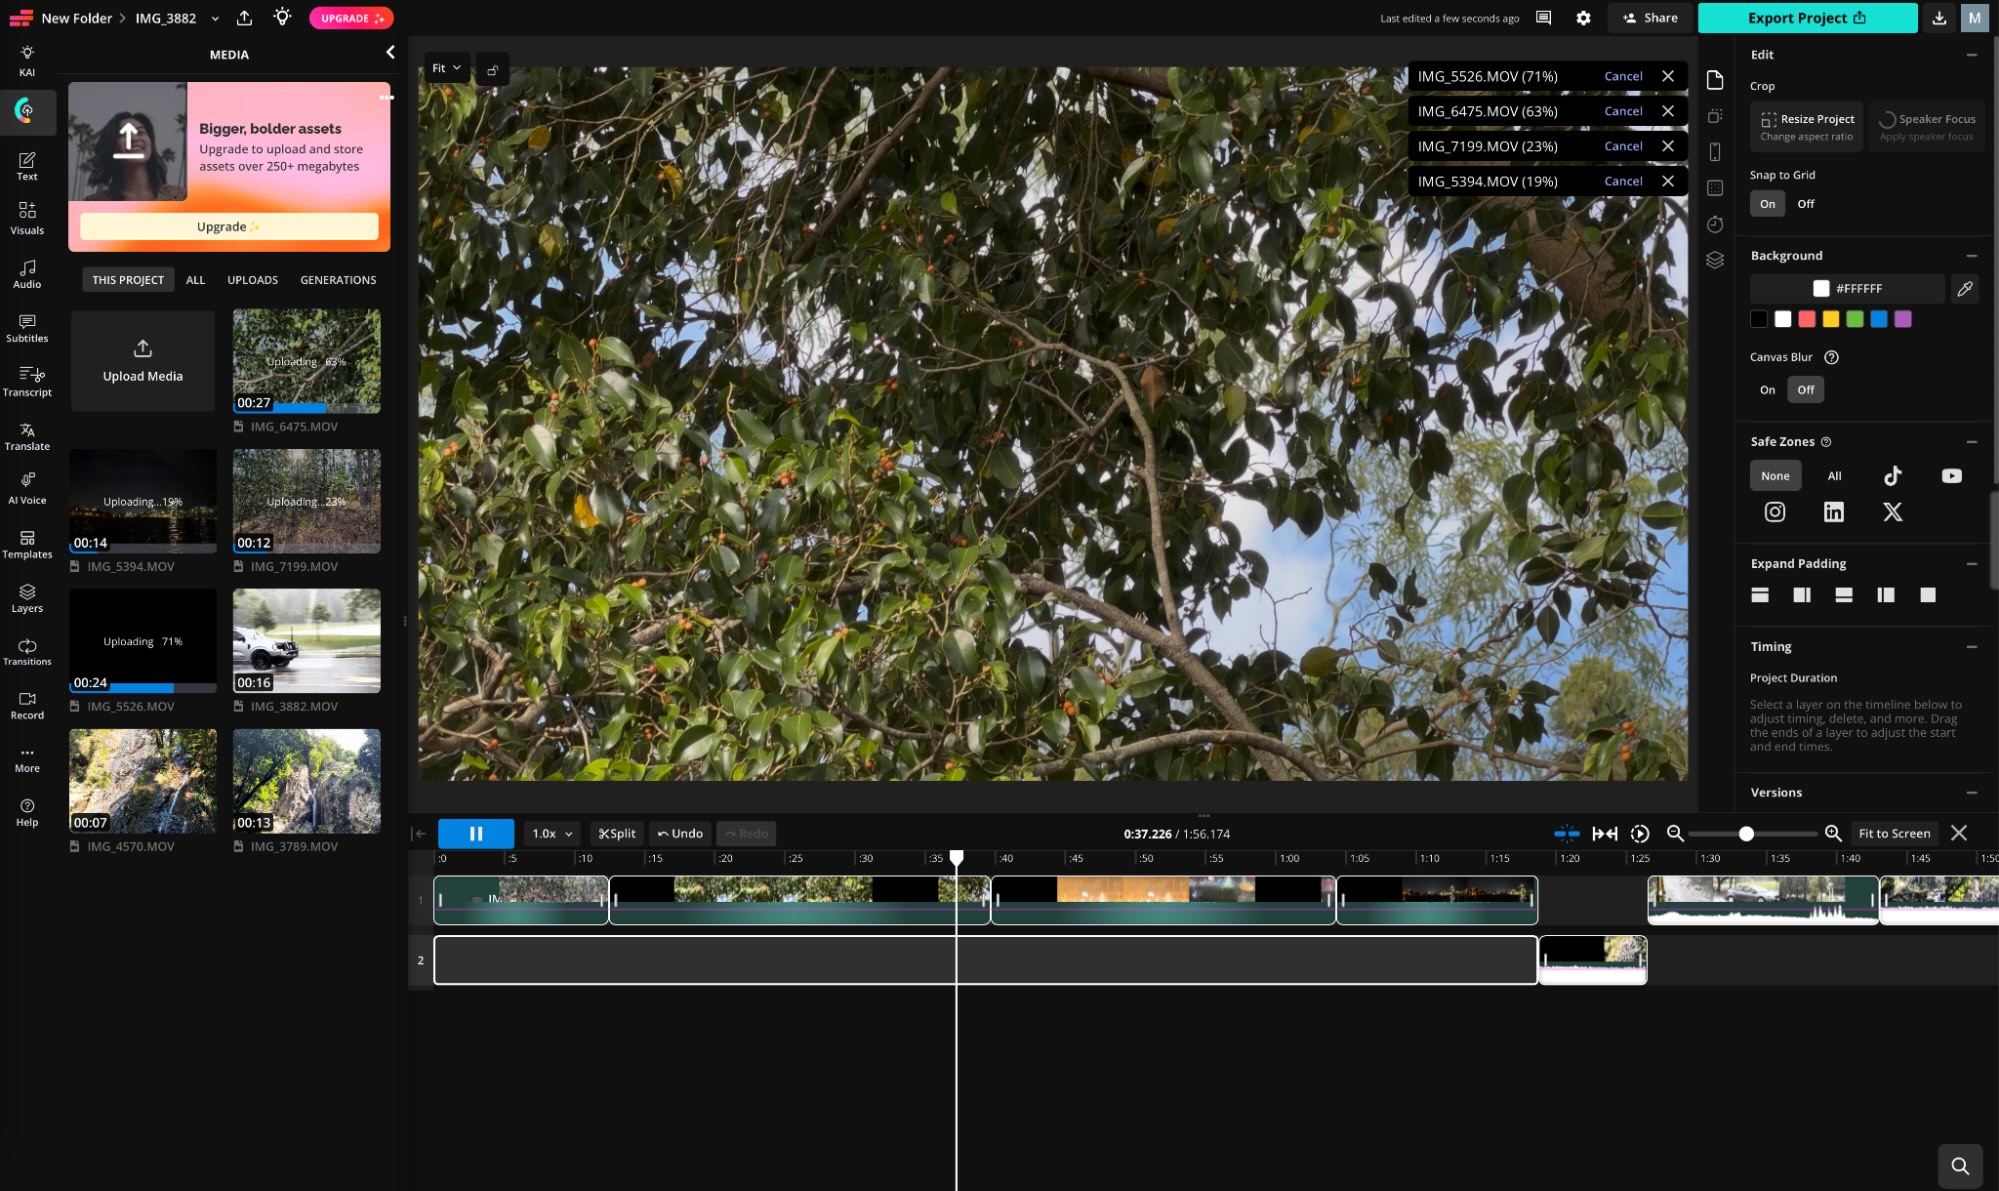Select None for Safe Zones

click(1775, 476)
